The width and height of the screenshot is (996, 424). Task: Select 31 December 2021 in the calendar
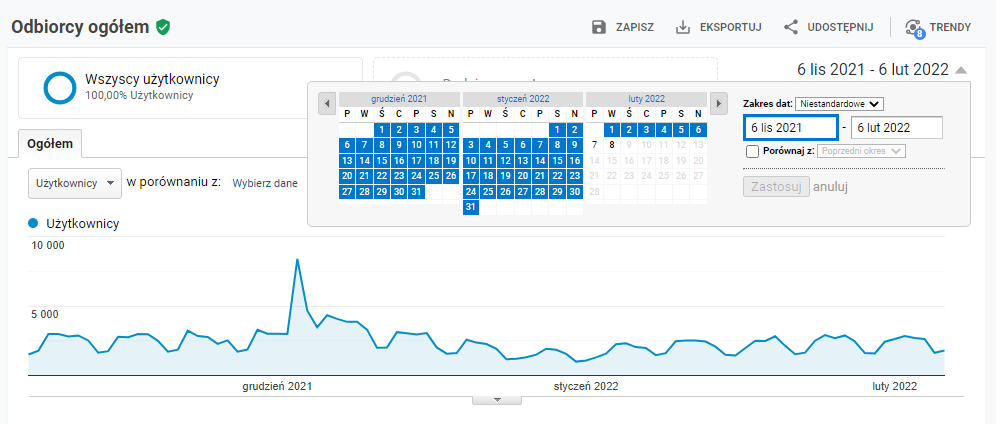tap(416, 192)
